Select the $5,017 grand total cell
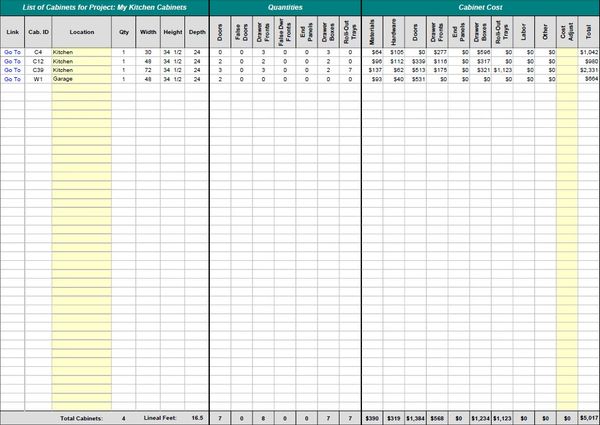The width and height of the screenshot is (600, 425). 588,417
